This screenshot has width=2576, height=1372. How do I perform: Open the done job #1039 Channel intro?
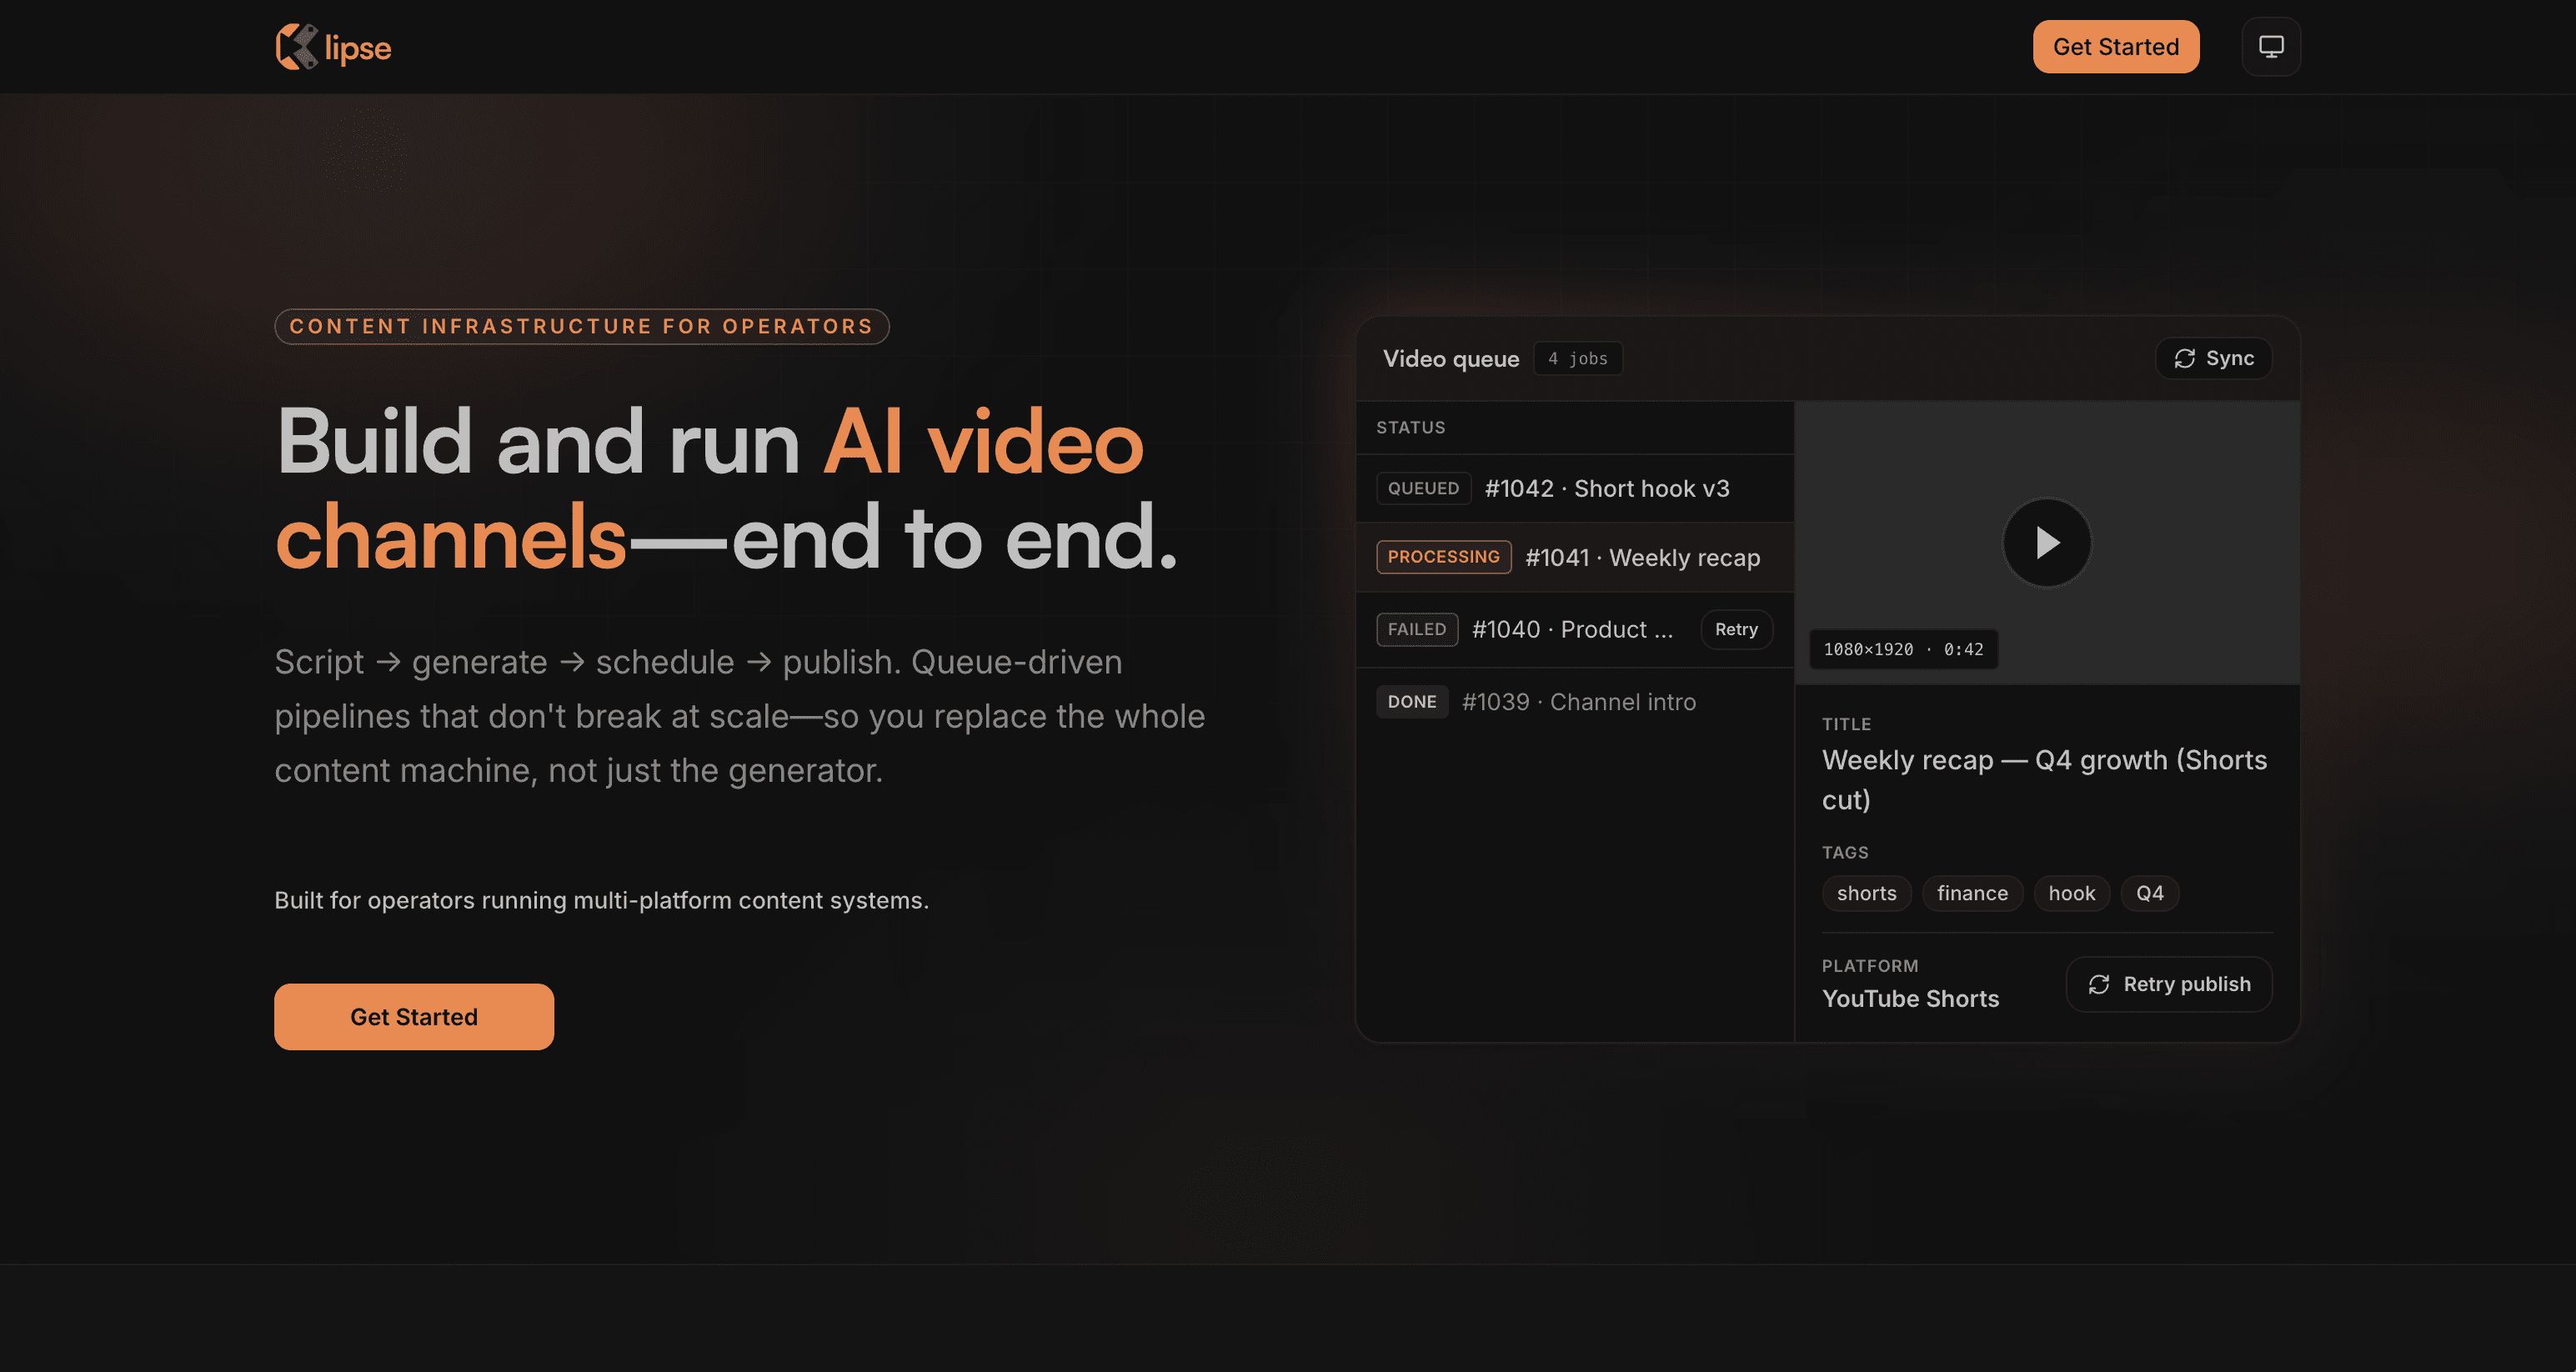pos(1575,702)
